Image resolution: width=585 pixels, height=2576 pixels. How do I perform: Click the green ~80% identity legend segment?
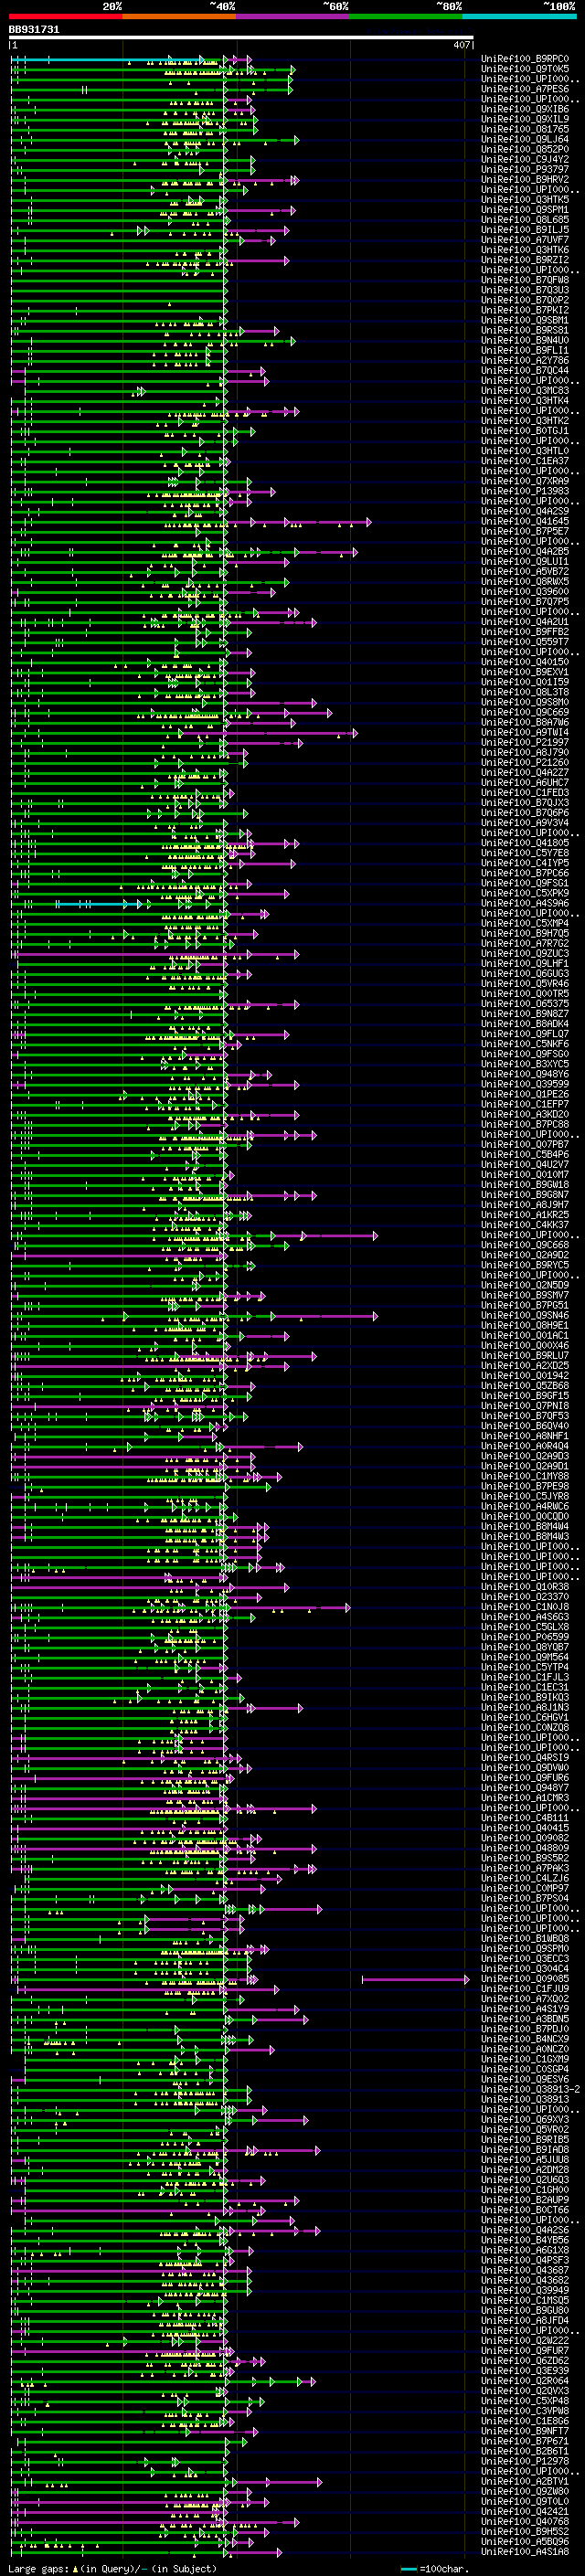coord(406,16)
